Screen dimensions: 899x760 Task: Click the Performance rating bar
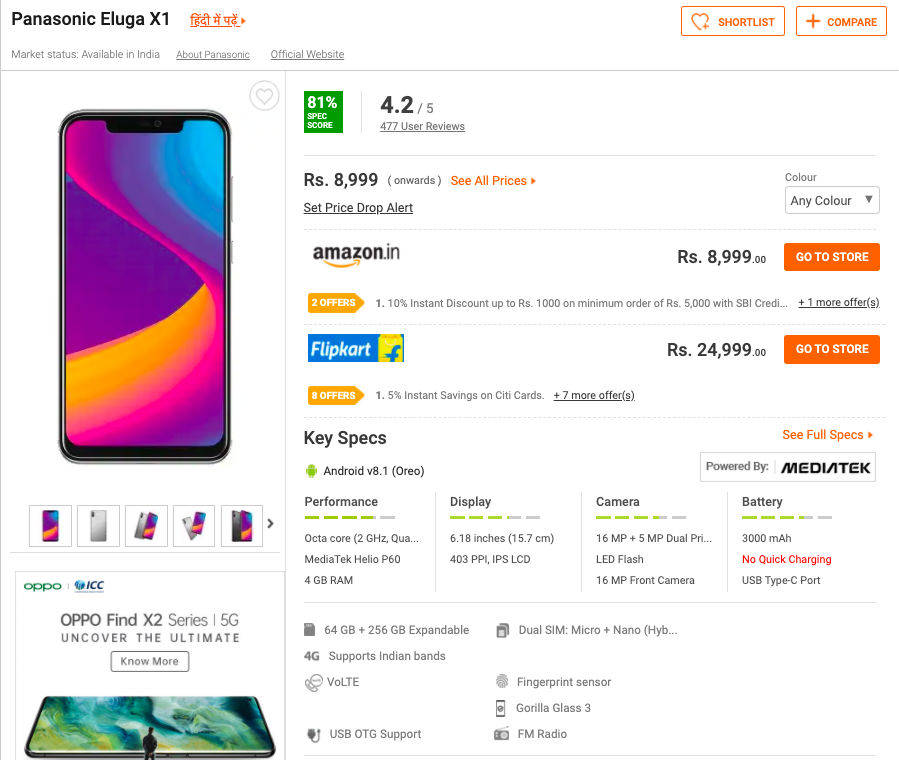coord(349,517)
